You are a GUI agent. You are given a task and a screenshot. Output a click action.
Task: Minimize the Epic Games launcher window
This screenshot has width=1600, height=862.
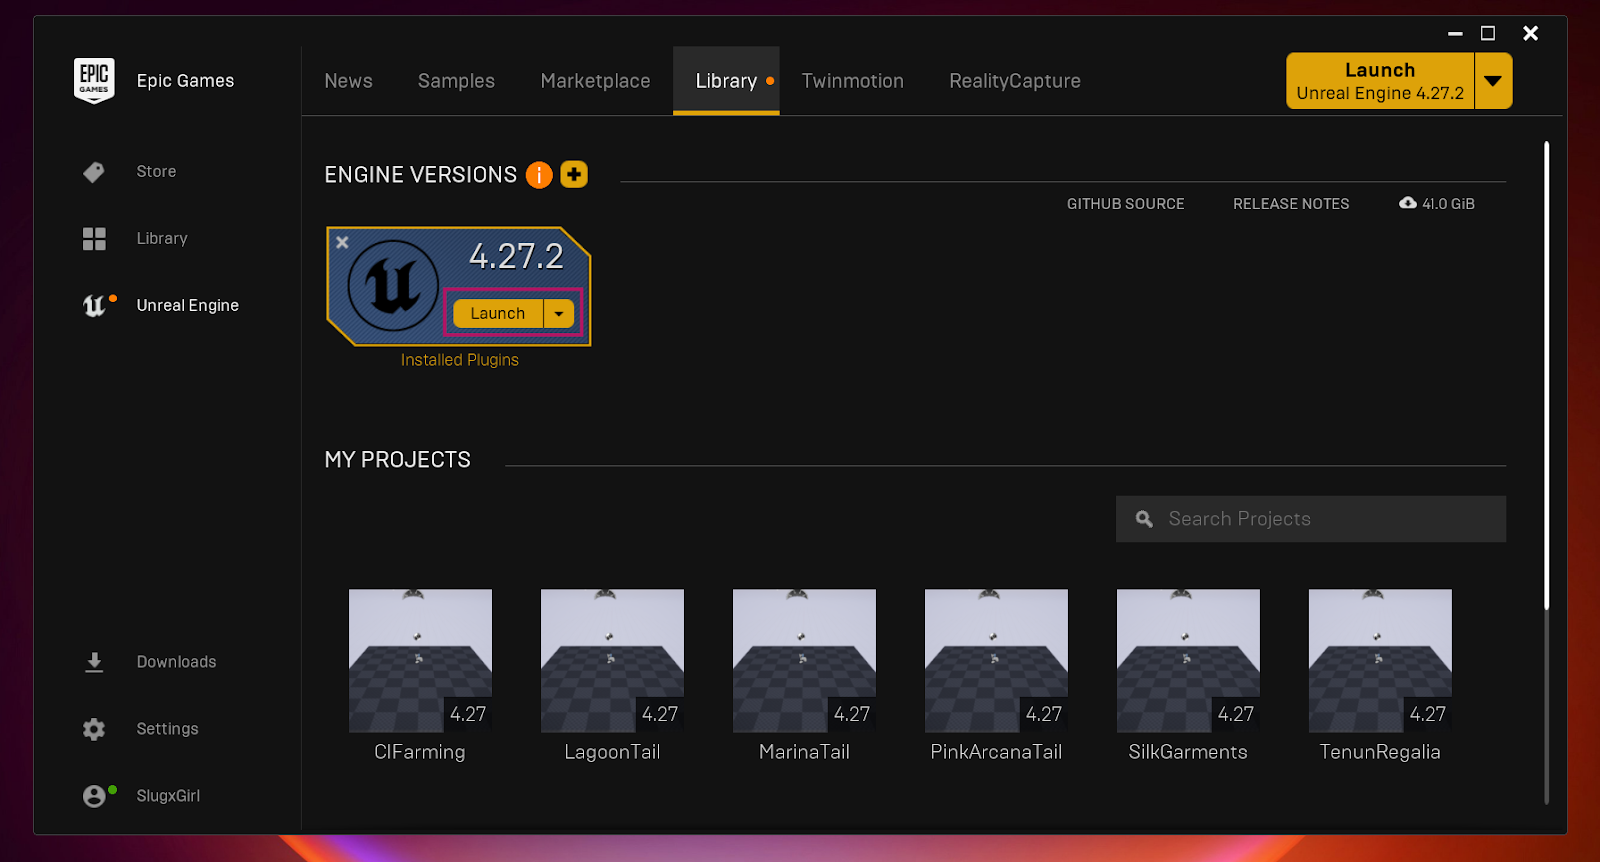pyautogui.click(x=1455, y=33)
